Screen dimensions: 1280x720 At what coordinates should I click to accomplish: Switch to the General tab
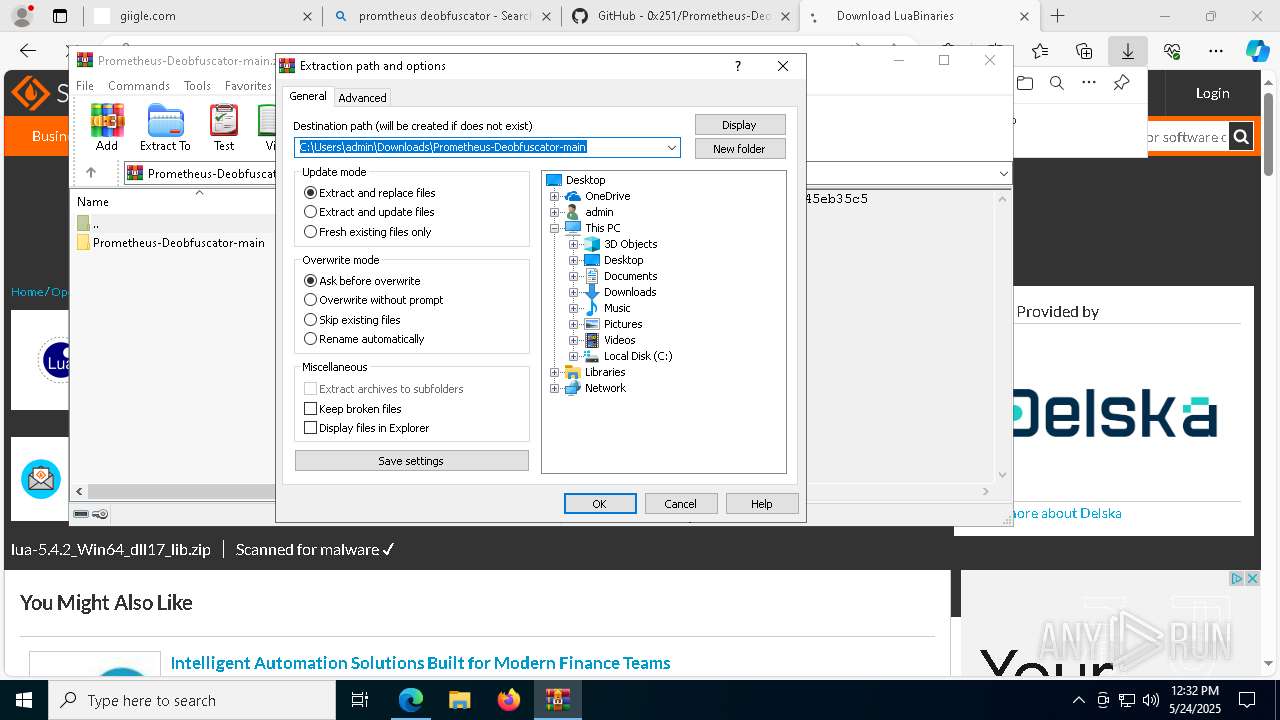308,96
